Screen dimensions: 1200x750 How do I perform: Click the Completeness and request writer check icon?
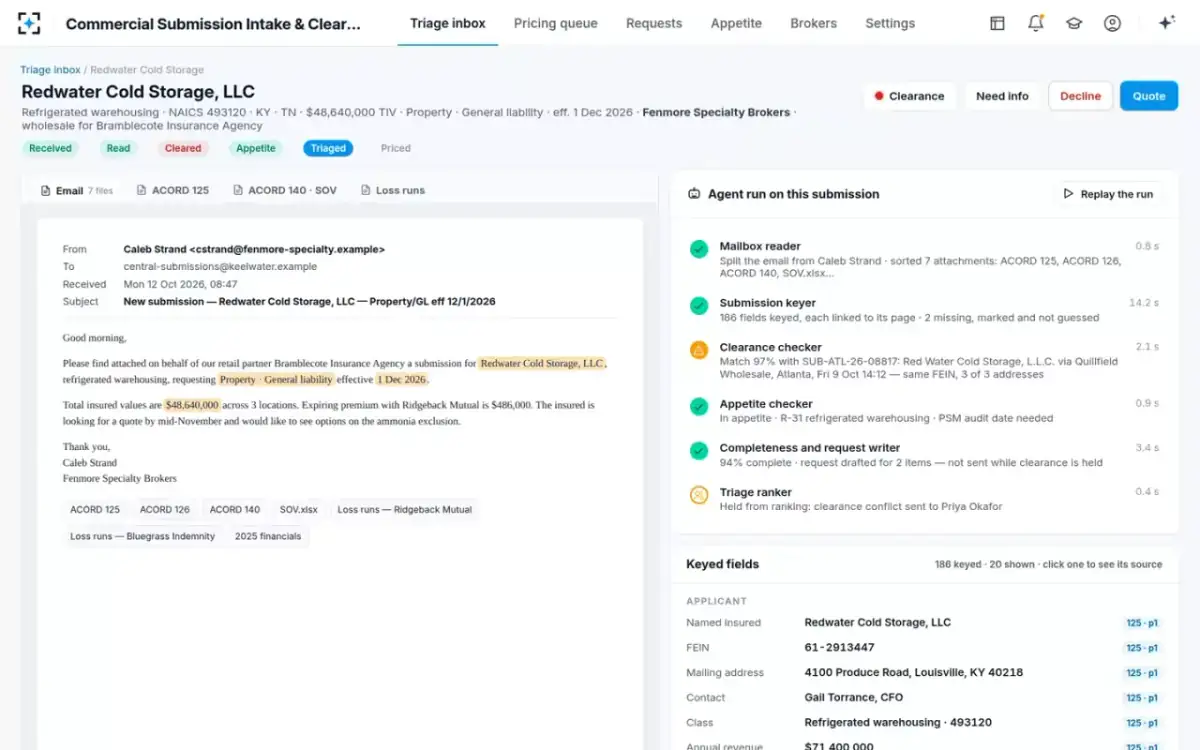coord(699,451)
